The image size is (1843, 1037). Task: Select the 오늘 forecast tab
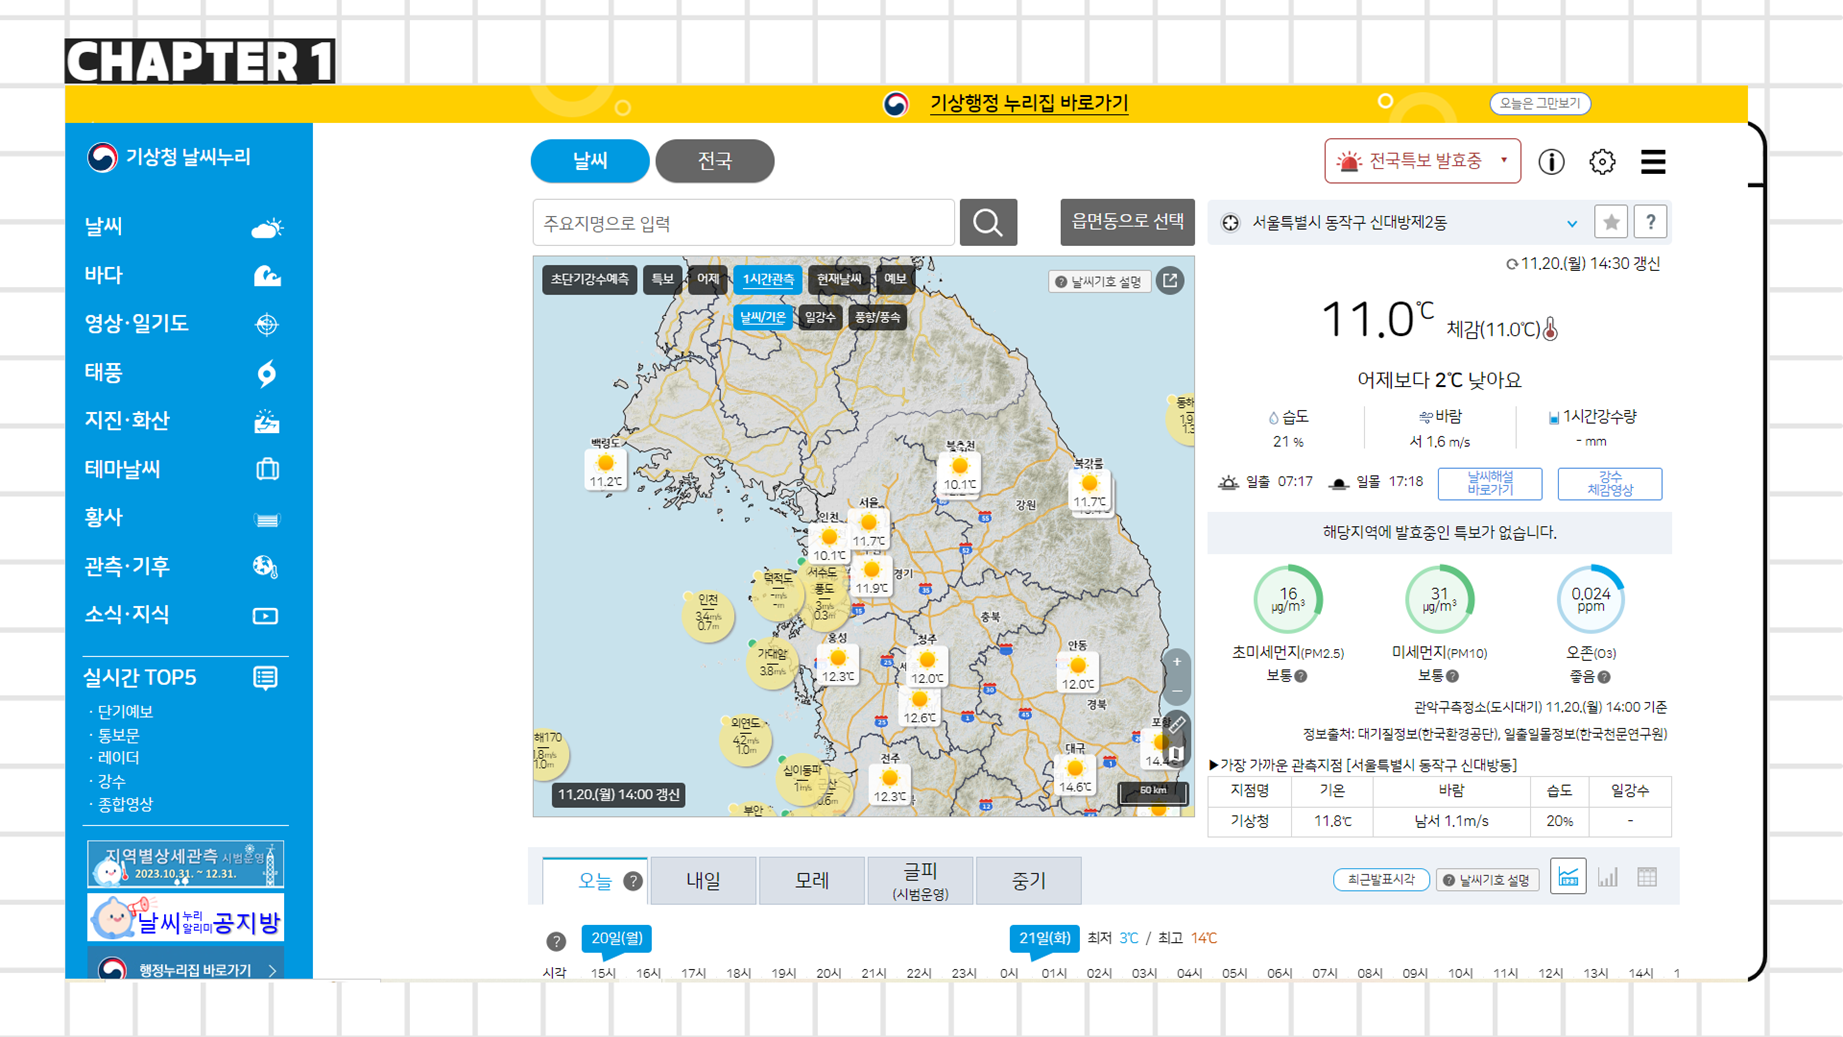[595, 881]
